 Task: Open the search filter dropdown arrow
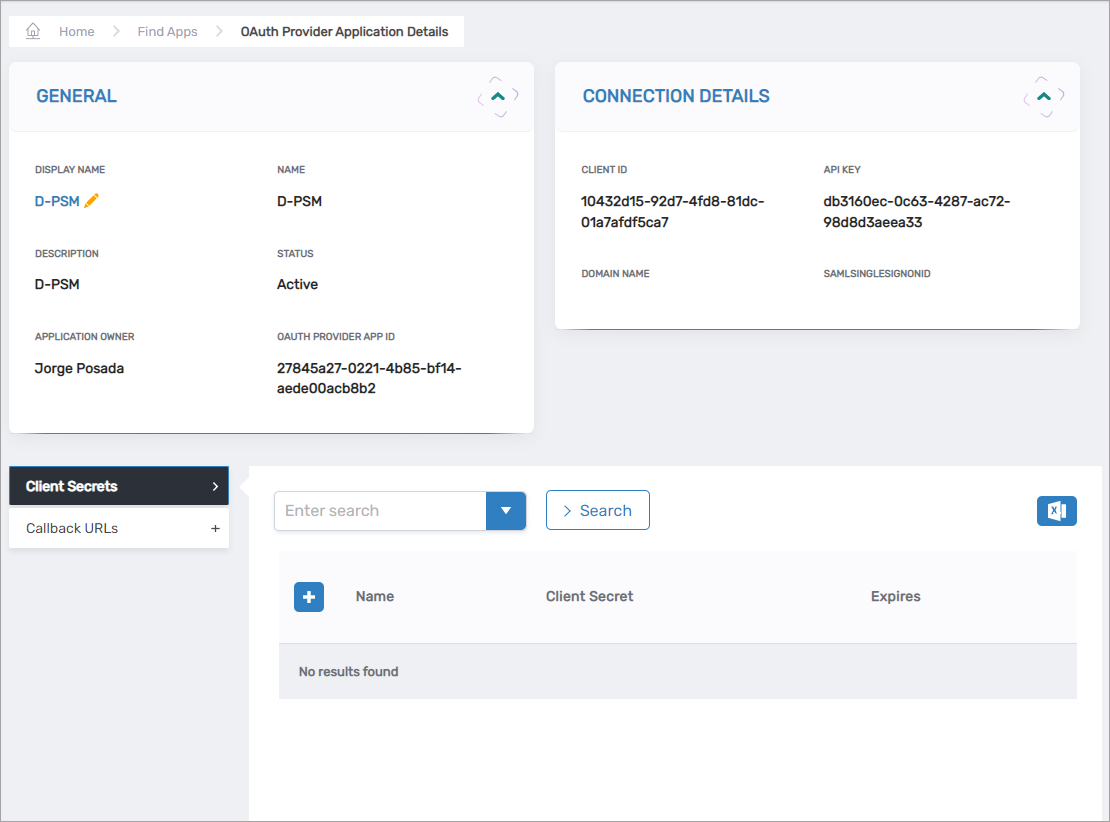pyautogui.click(x=506, y=511)
